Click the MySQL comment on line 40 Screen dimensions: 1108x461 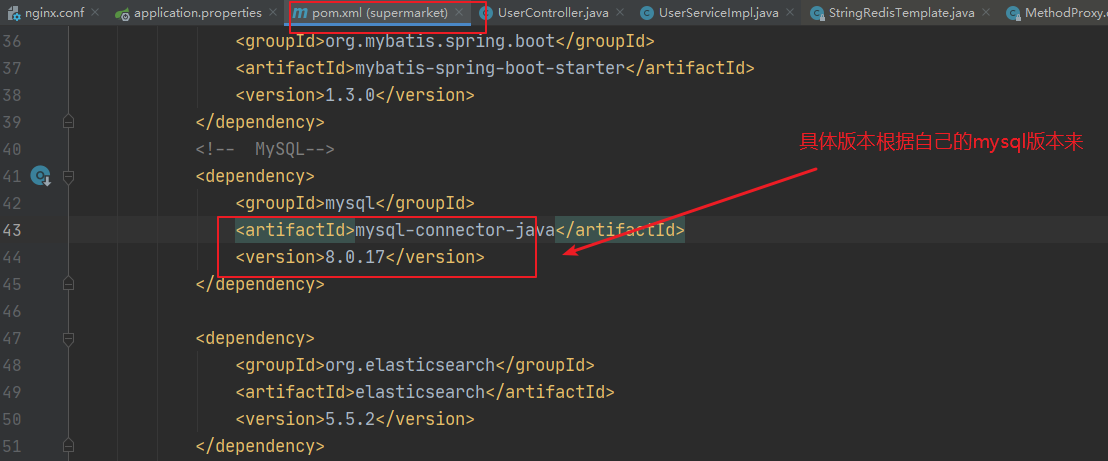[265, 149]
